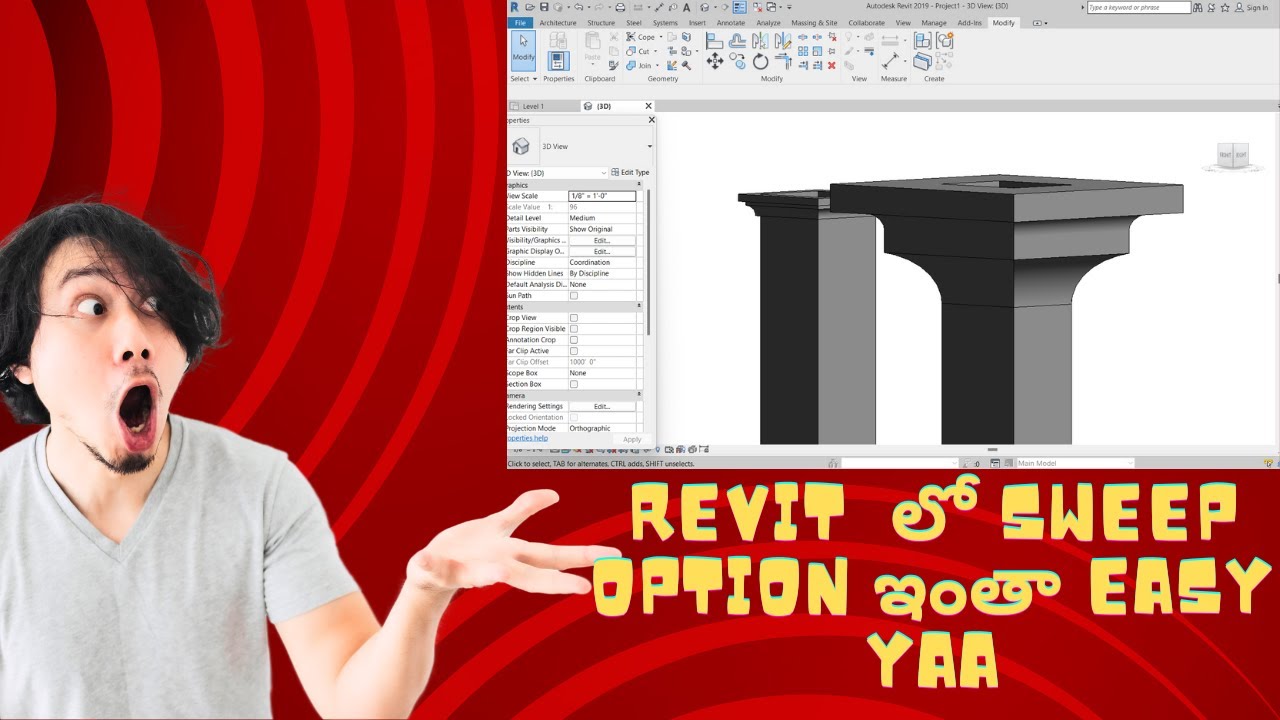Click the Text tool letter A icon
This screenshot has width=1280, height=720.
686,7
